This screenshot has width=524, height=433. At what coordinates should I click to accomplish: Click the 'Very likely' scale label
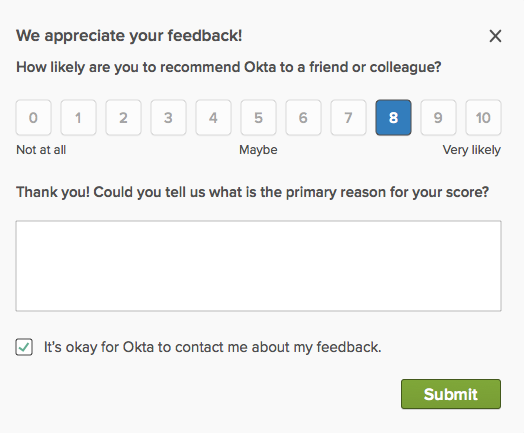click(472, 150)
